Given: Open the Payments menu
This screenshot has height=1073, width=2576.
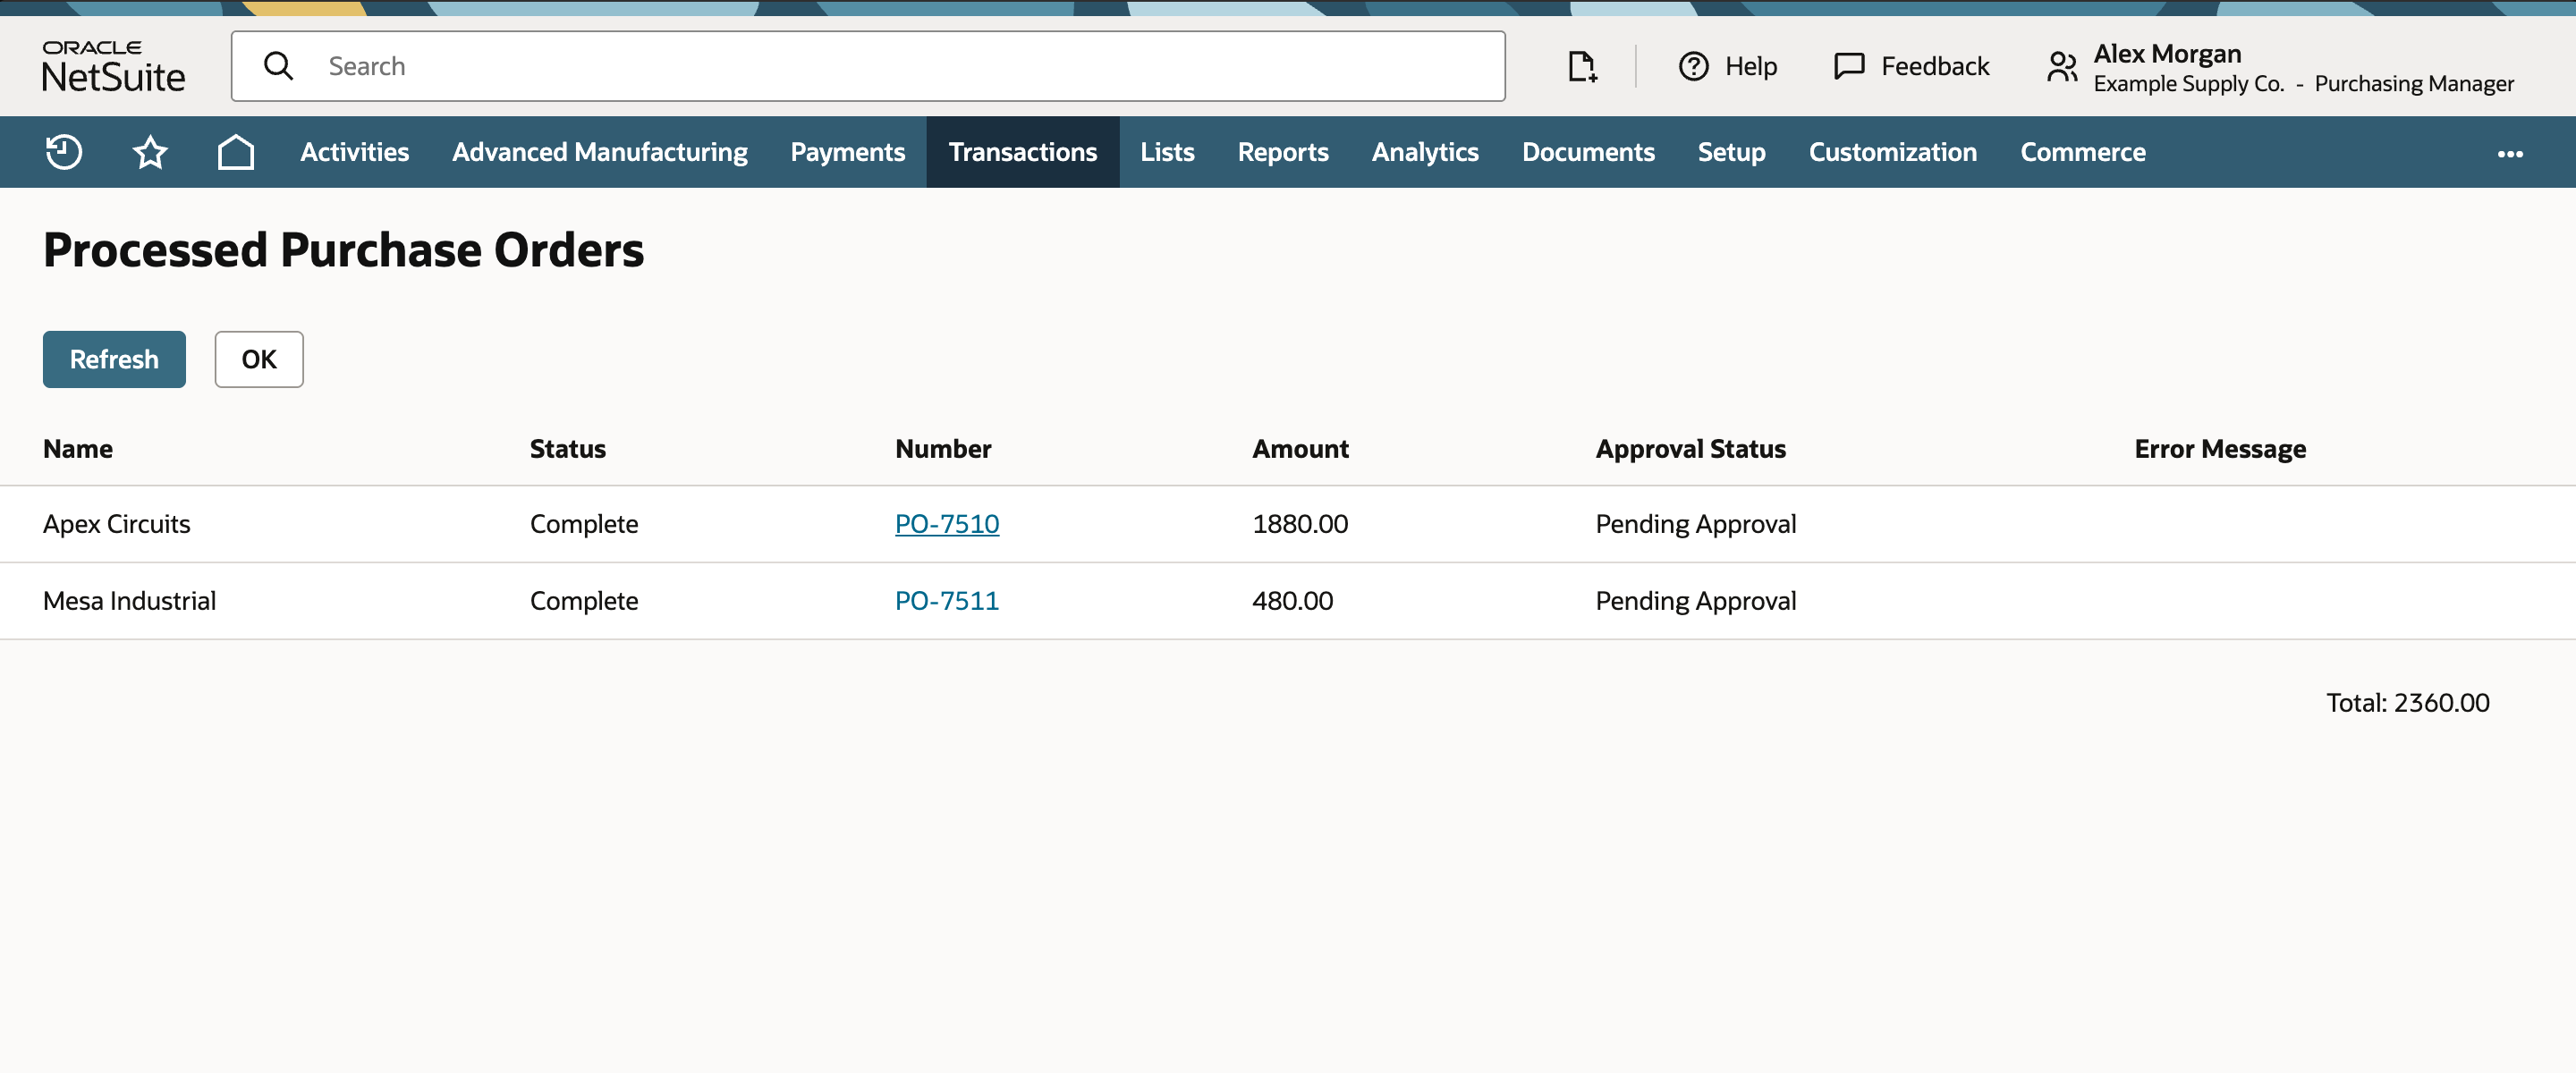Looking at the screenshot, I should pos(847,152).
